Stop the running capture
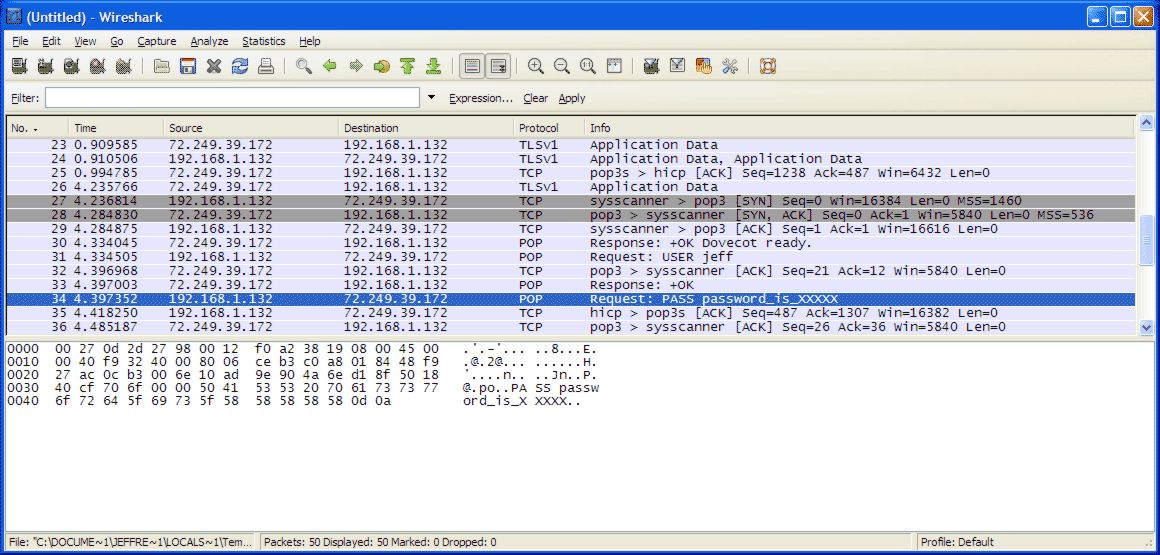The height and width of the screenshot is (555, 1160). point(97,67)
